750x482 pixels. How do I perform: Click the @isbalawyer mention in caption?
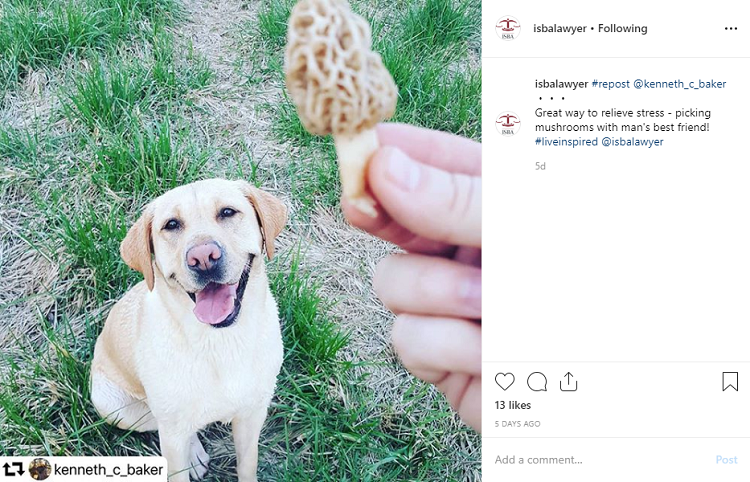(633, 142)
